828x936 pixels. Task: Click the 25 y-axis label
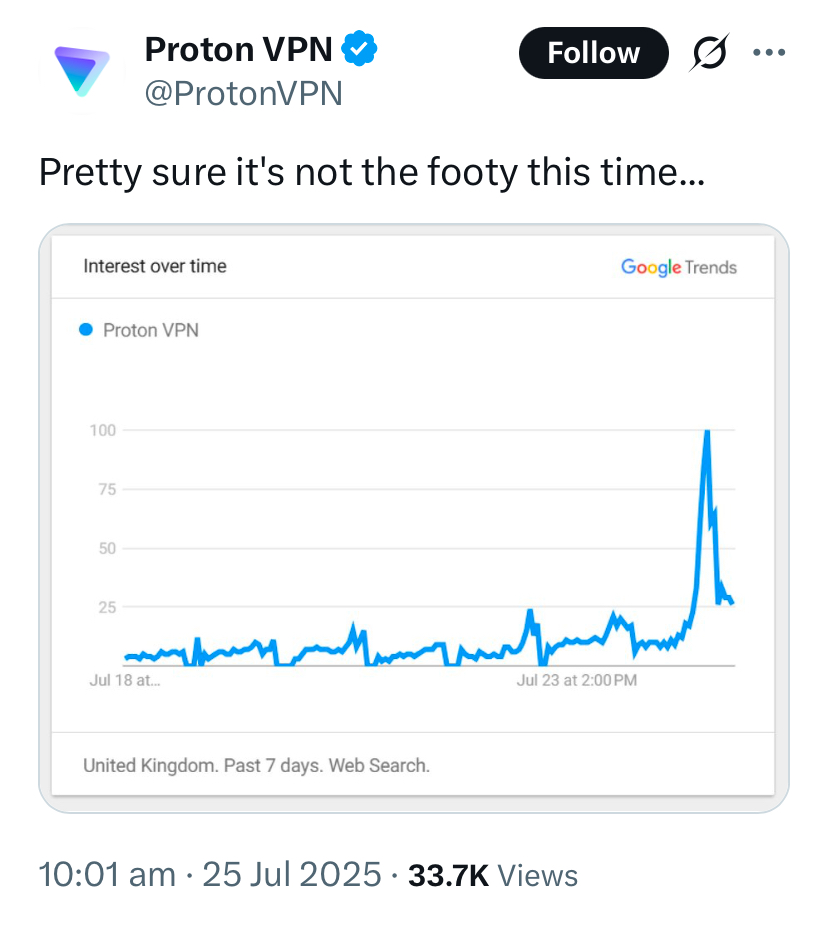[x=106, y=607]
